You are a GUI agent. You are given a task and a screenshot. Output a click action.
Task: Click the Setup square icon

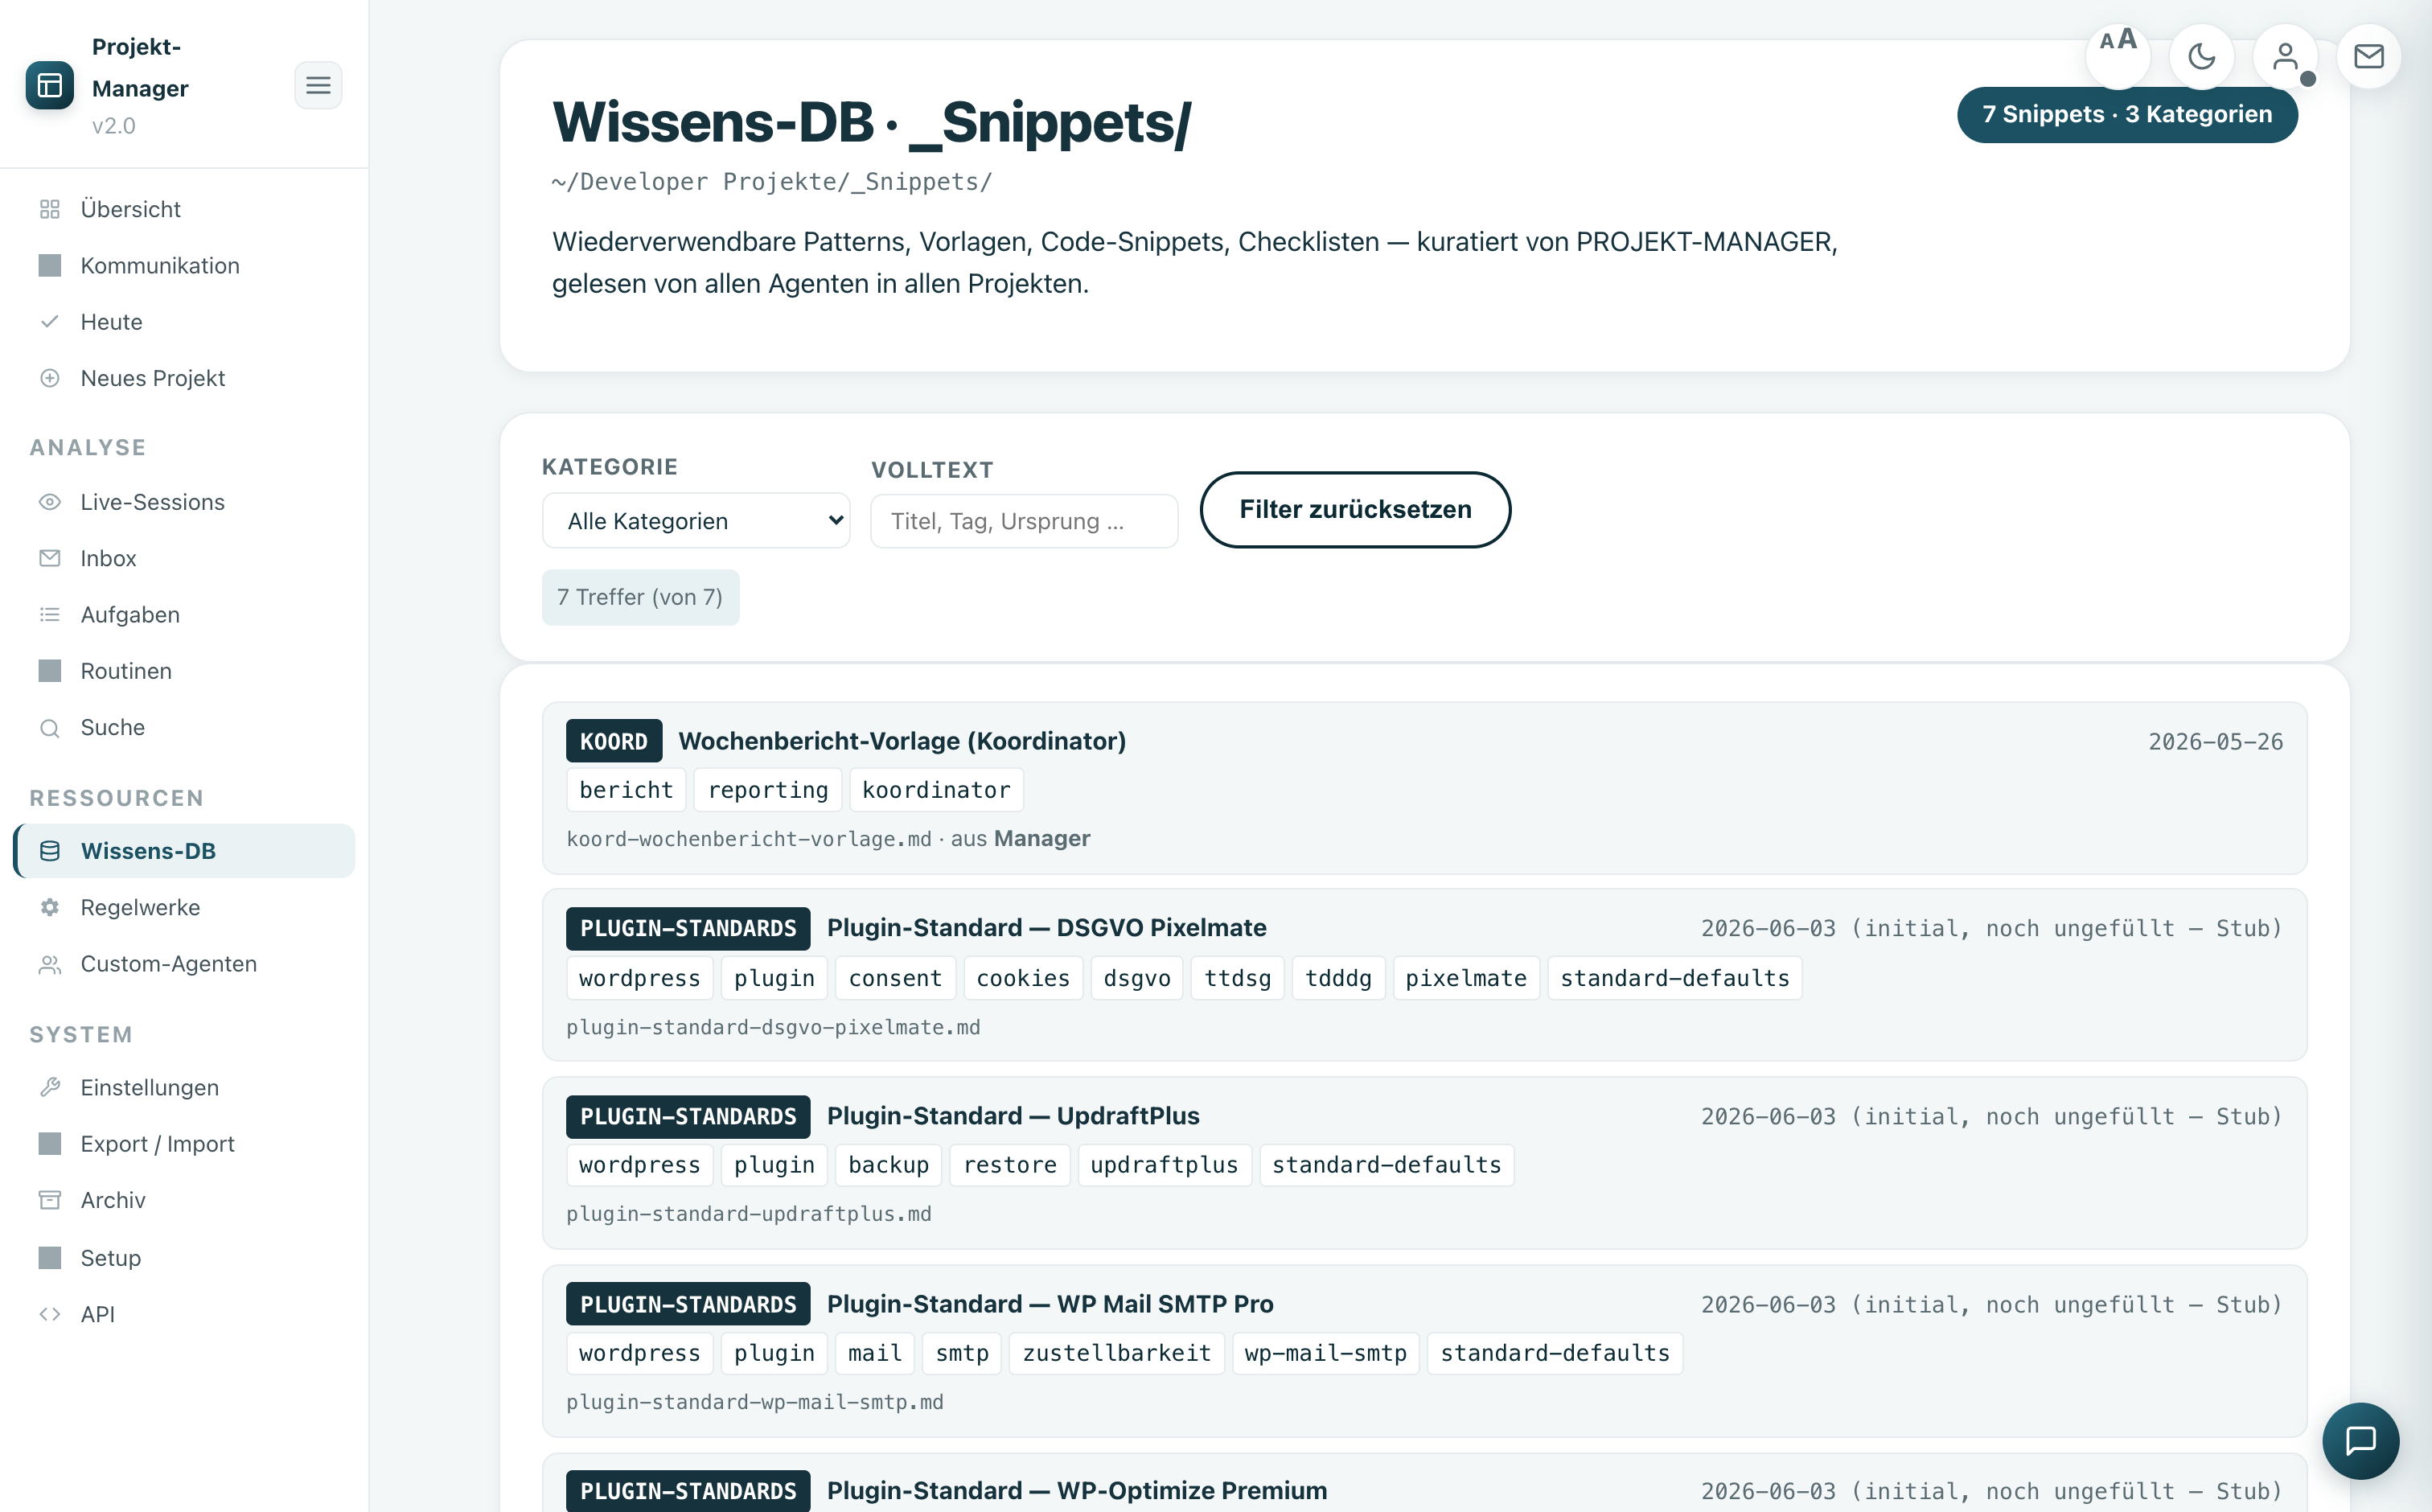[50, 1258]
